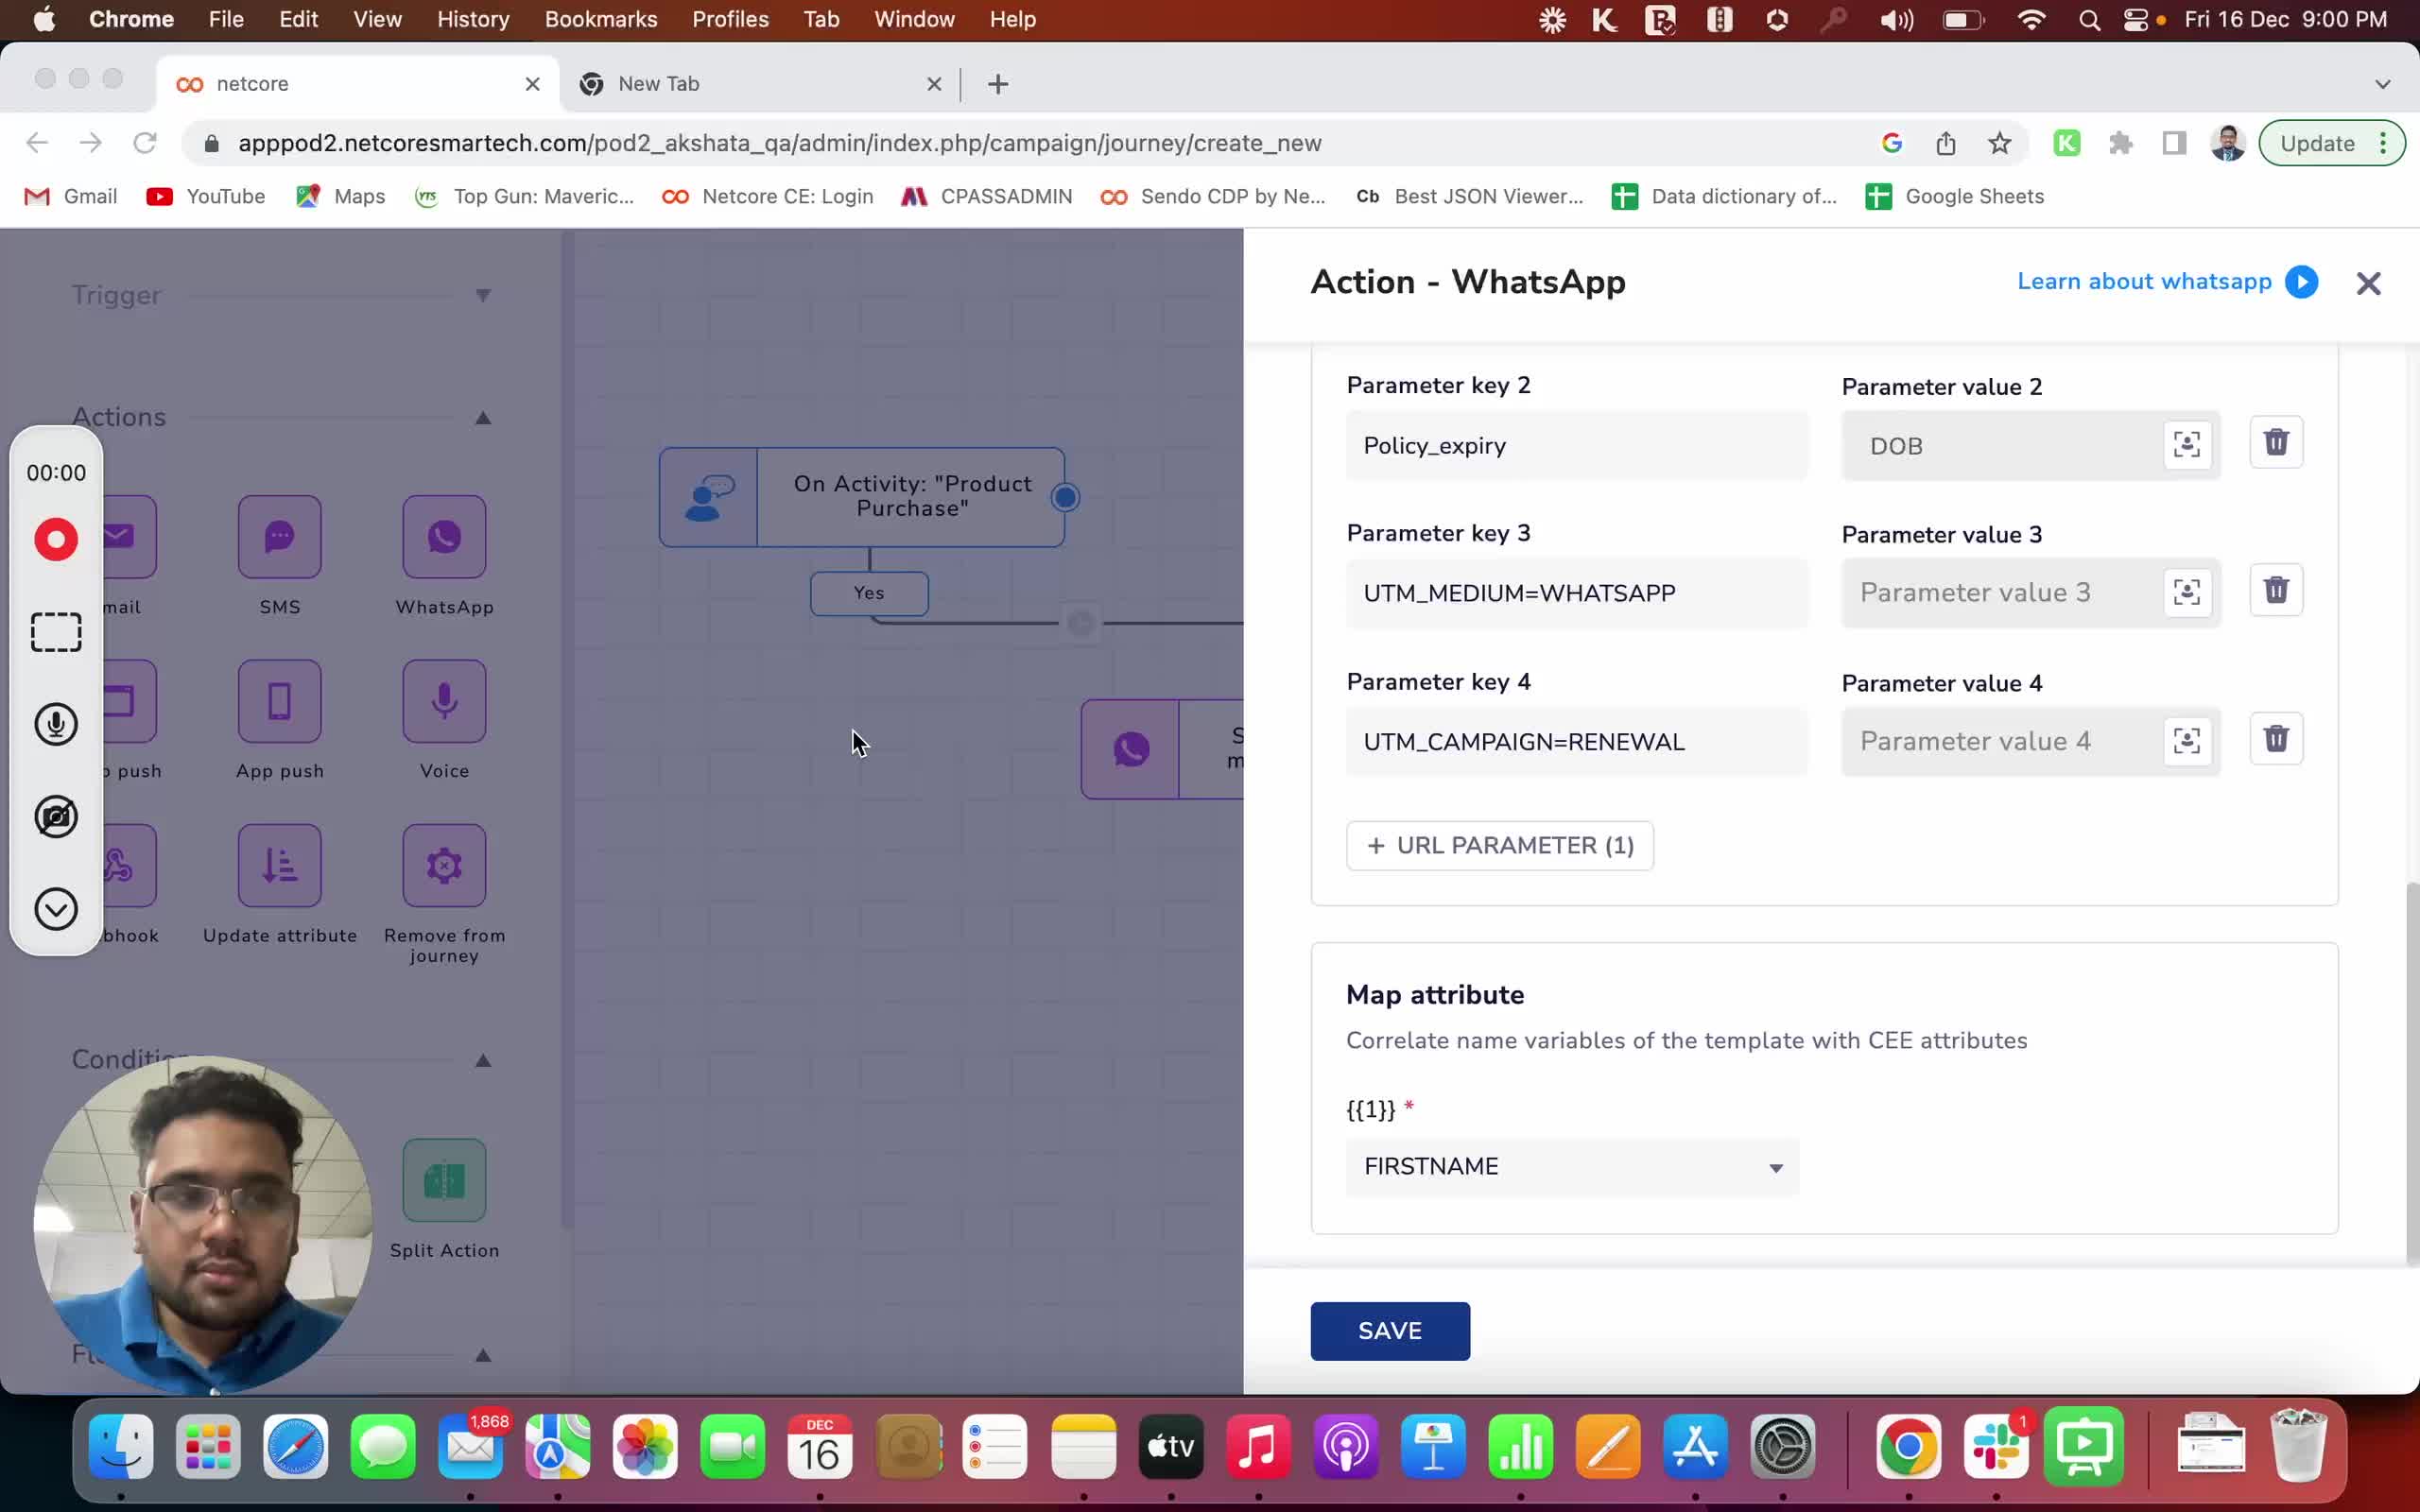Collapse the Actions section arrow
This screenshot has width=2420, height=1512.
(x=483, y=418)
